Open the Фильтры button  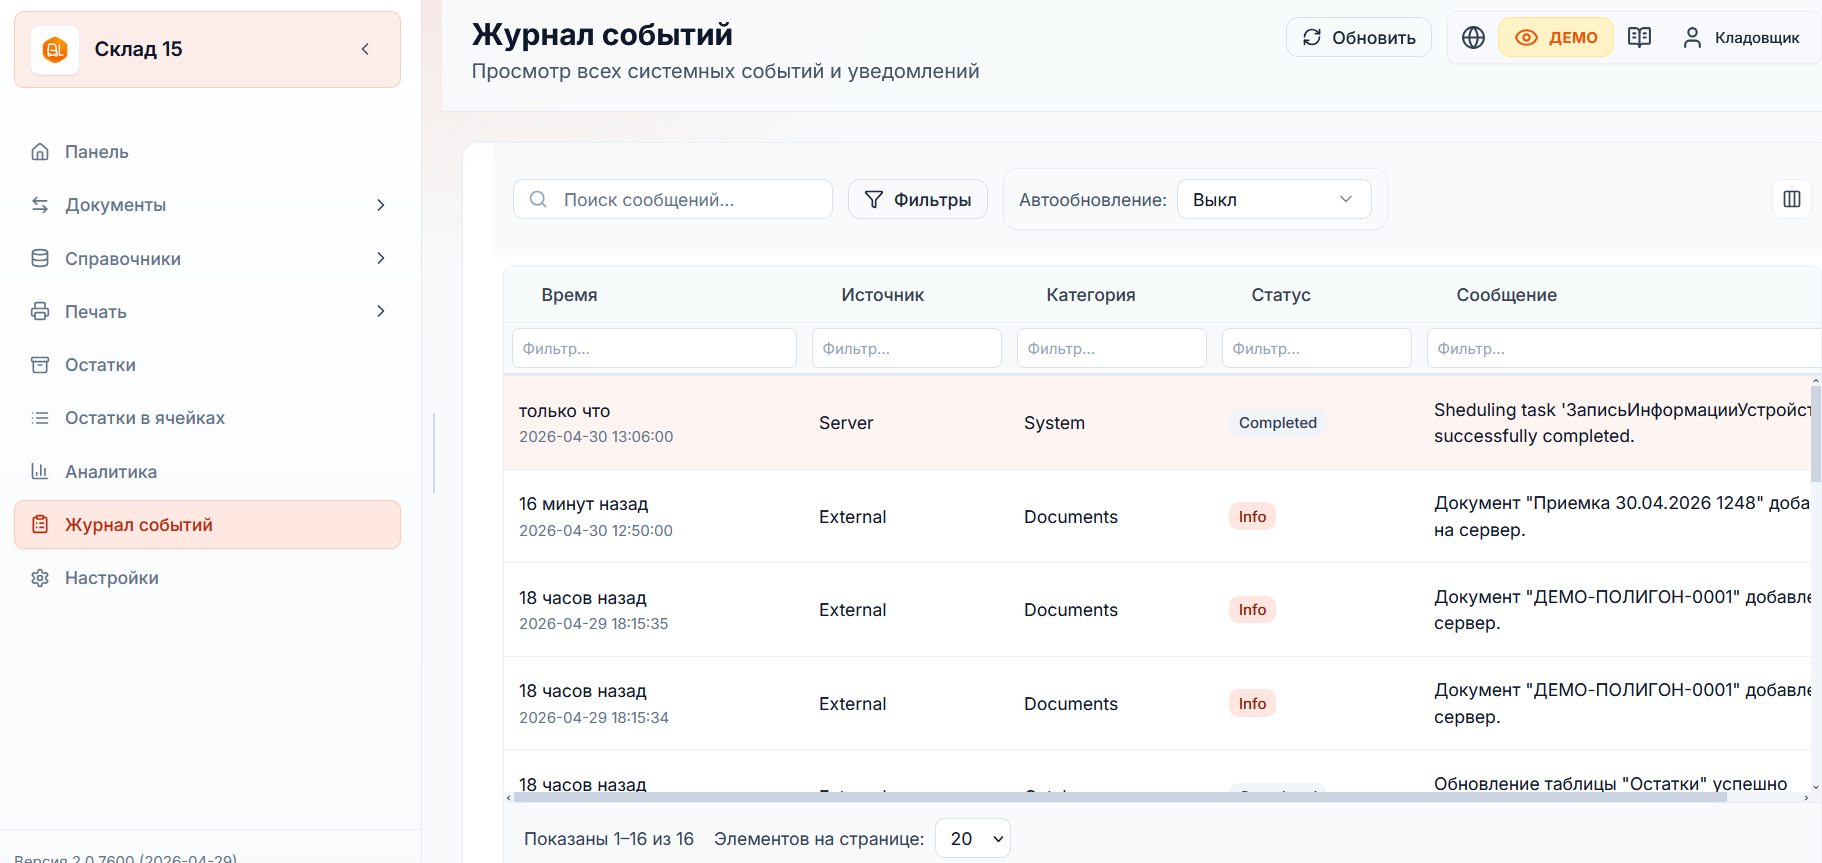click(x=917, y=199)
